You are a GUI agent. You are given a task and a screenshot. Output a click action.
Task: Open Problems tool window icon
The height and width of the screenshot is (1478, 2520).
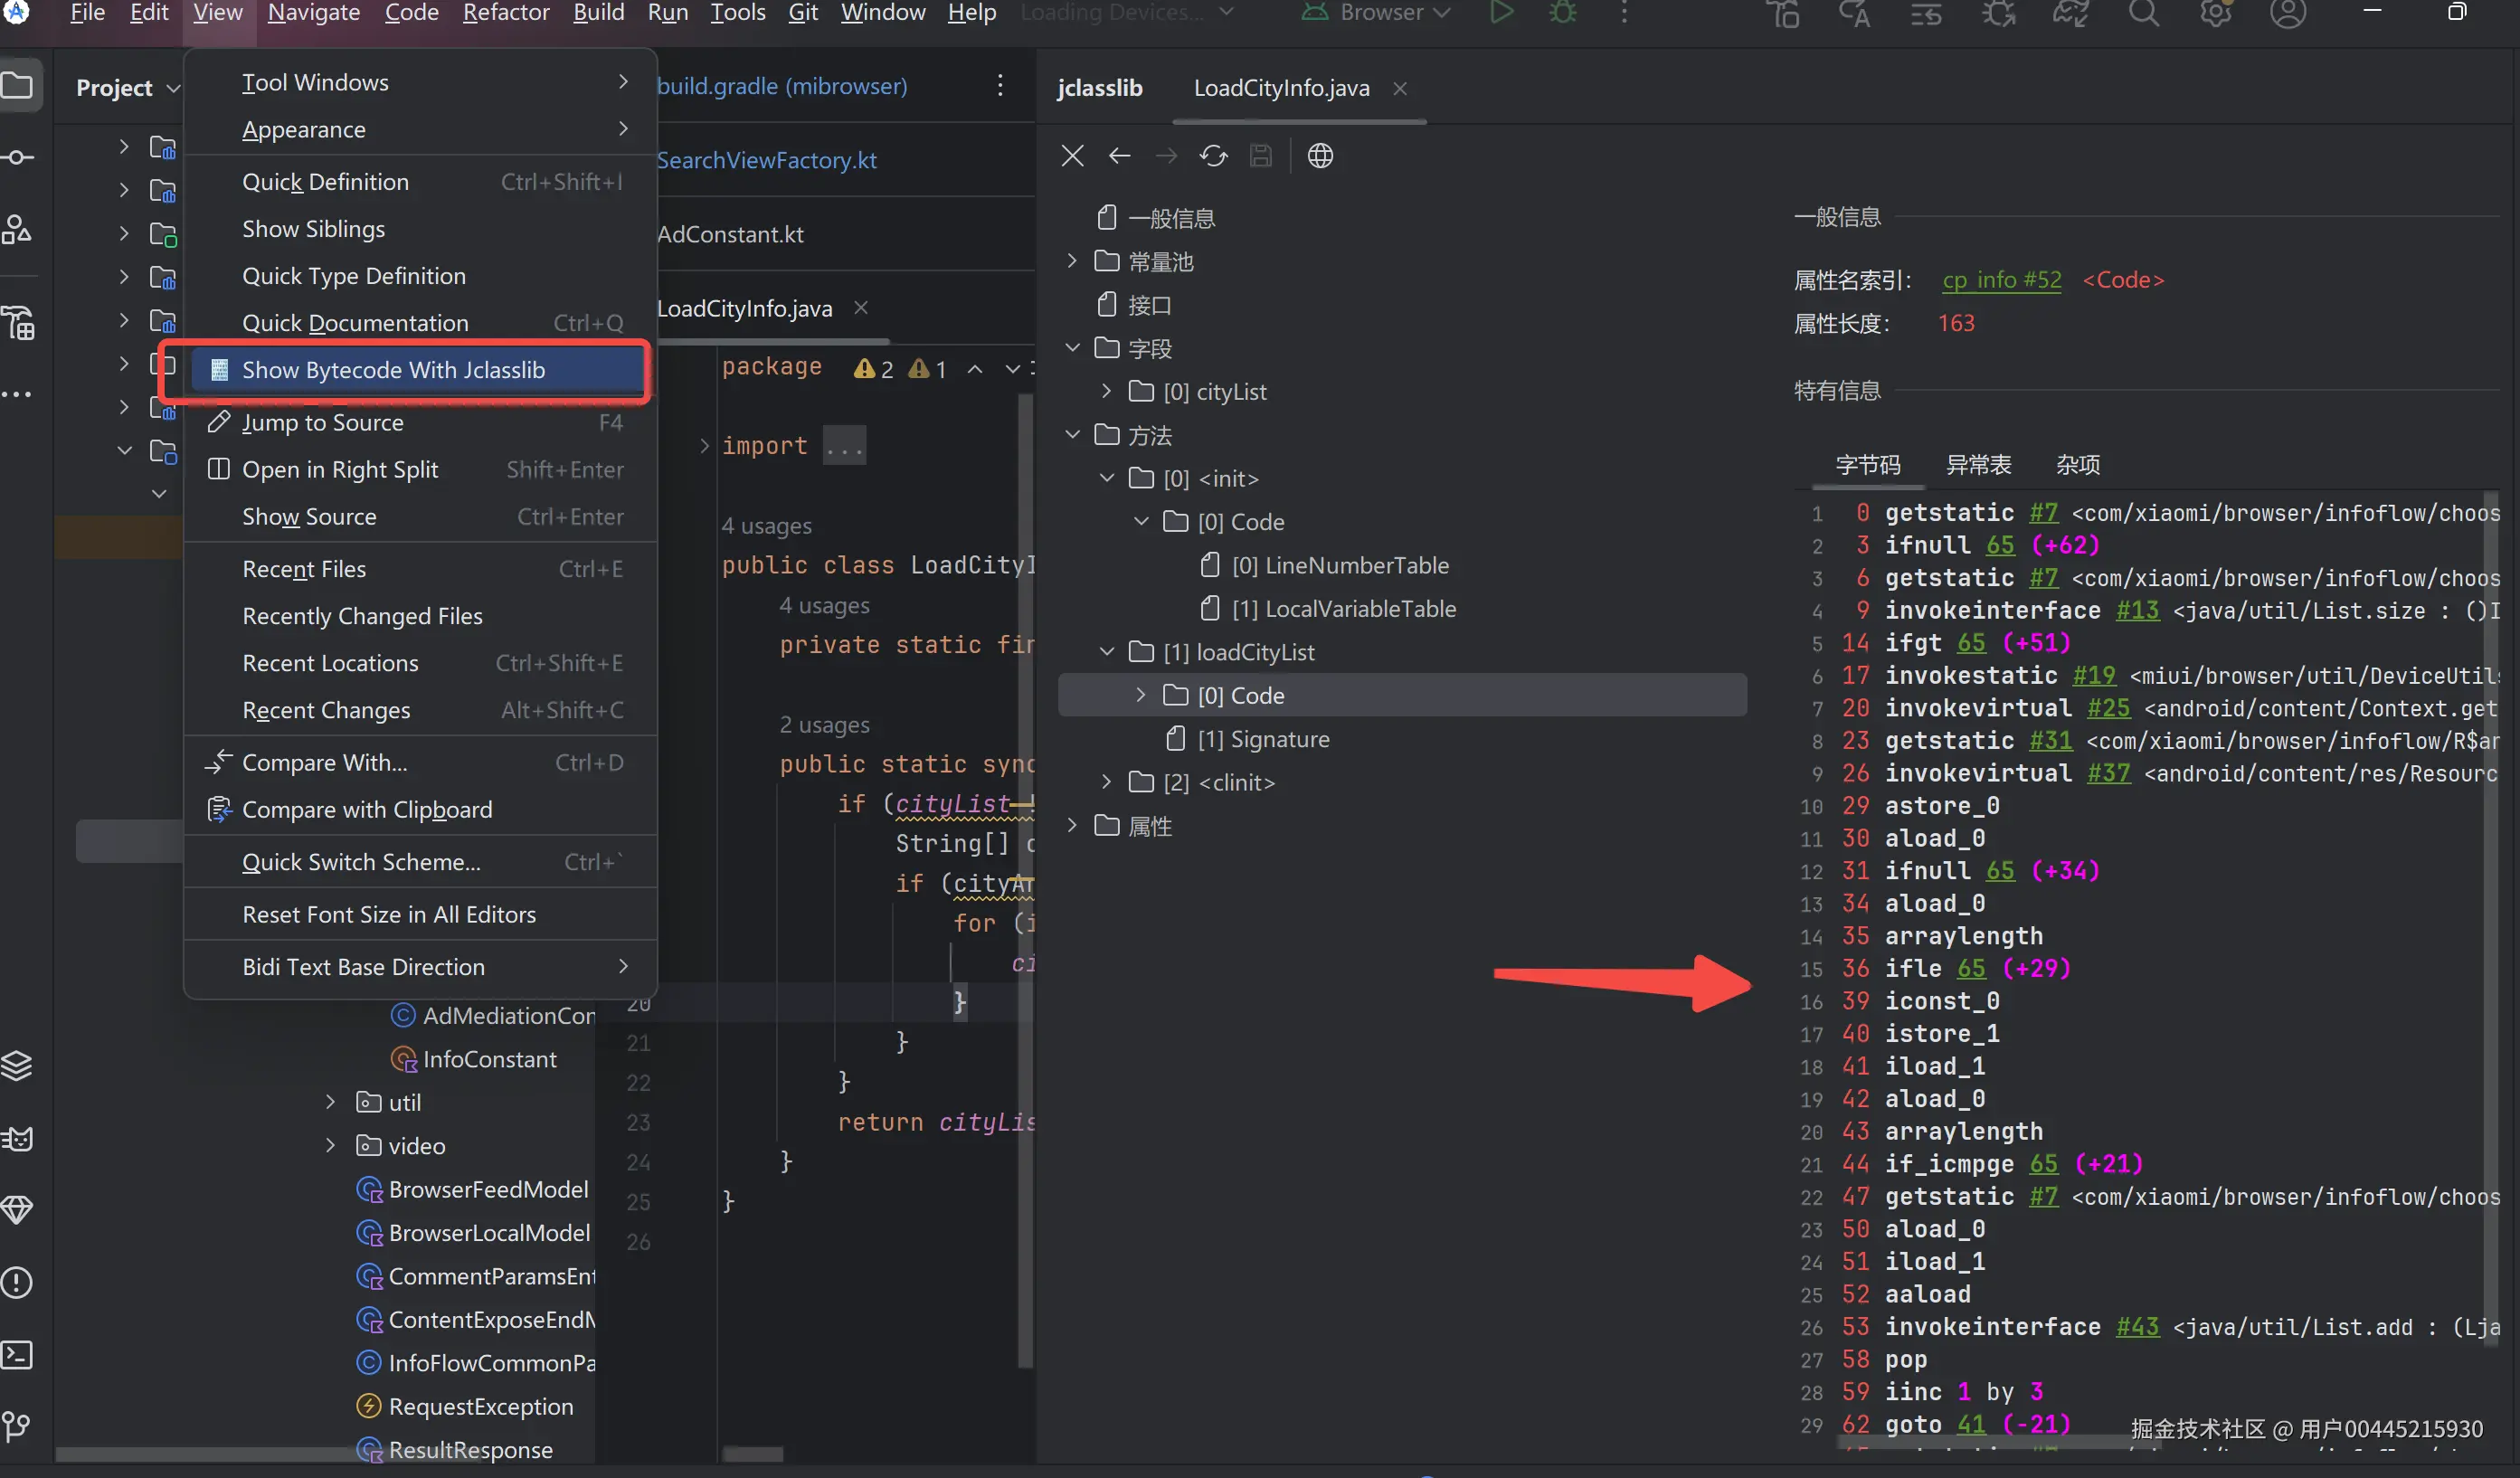pos(17,1282)
